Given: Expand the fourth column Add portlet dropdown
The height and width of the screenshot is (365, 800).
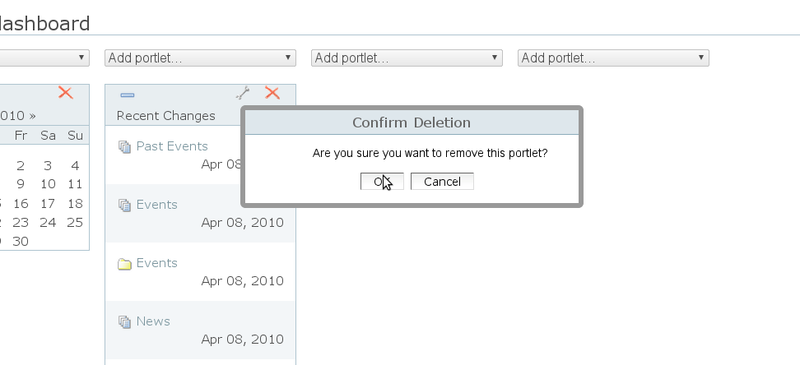Looking at the screenshot, I should (x=613, y=58).
